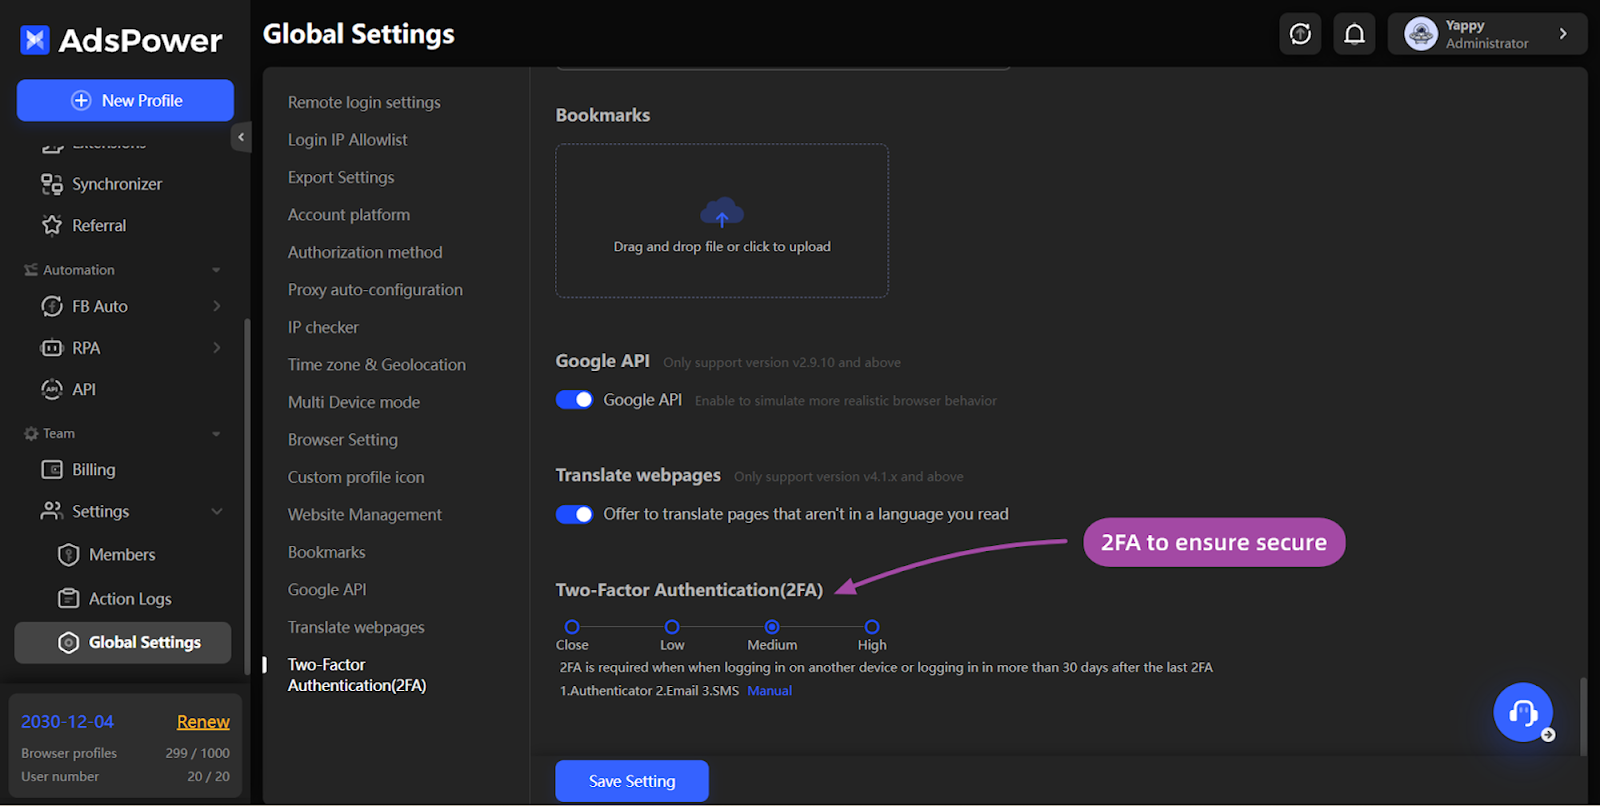Click the 299 / 1000 browser profiles count
This screenshot has height=806, width=1600.
[x=197, y=753]
